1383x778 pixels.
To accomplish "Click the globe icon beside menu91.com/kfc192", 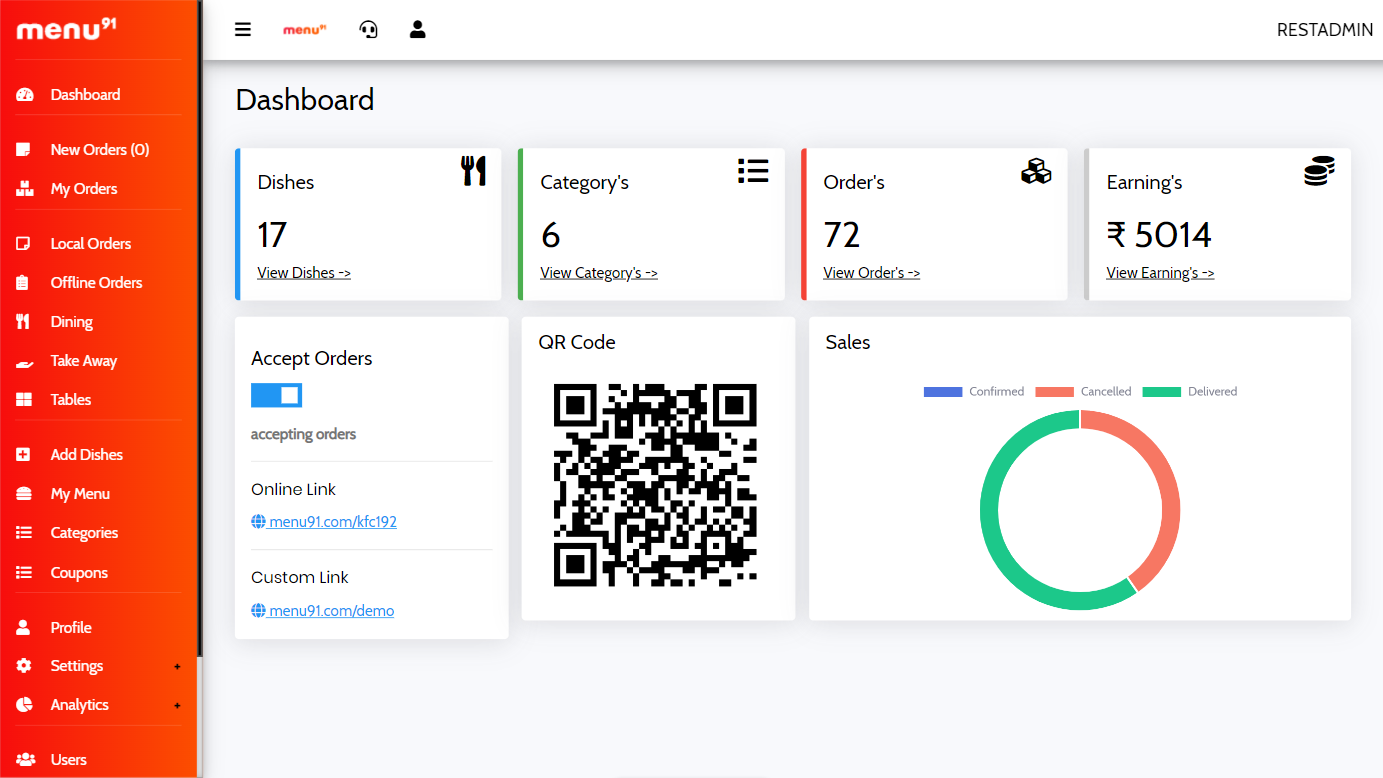I will (258, 522).
